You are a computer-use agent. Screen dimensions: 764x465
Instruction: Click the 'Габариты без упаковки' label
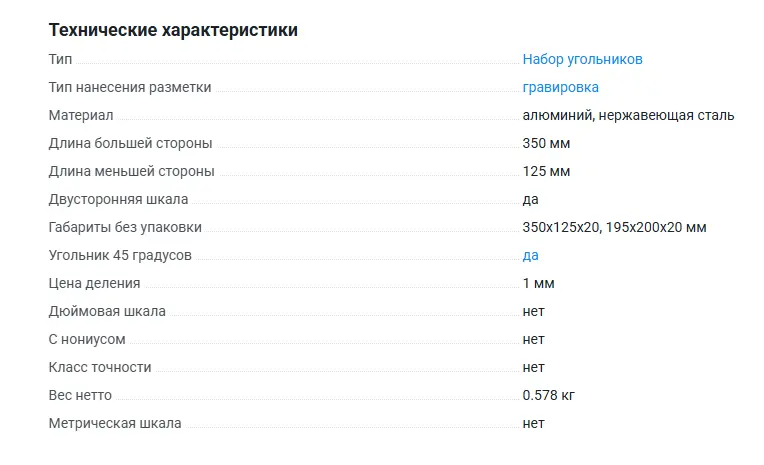125,227
